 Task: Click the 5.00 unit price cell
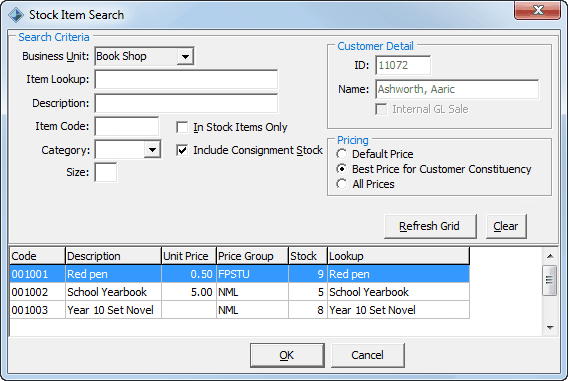point(189,292)
